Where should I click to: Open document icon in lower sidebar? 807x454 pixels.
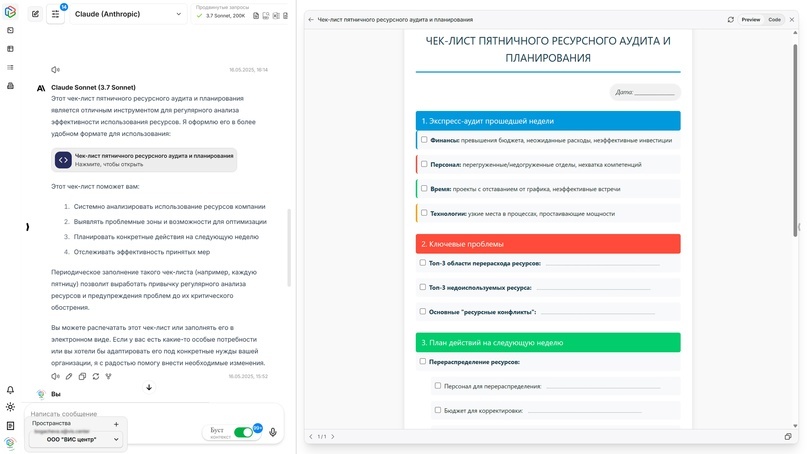(10, 426)
